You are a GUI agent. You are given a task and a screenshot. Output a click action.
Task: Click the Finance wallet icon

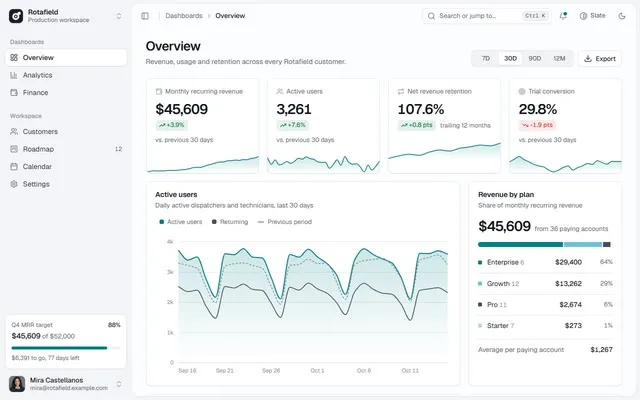coord(14,93)
